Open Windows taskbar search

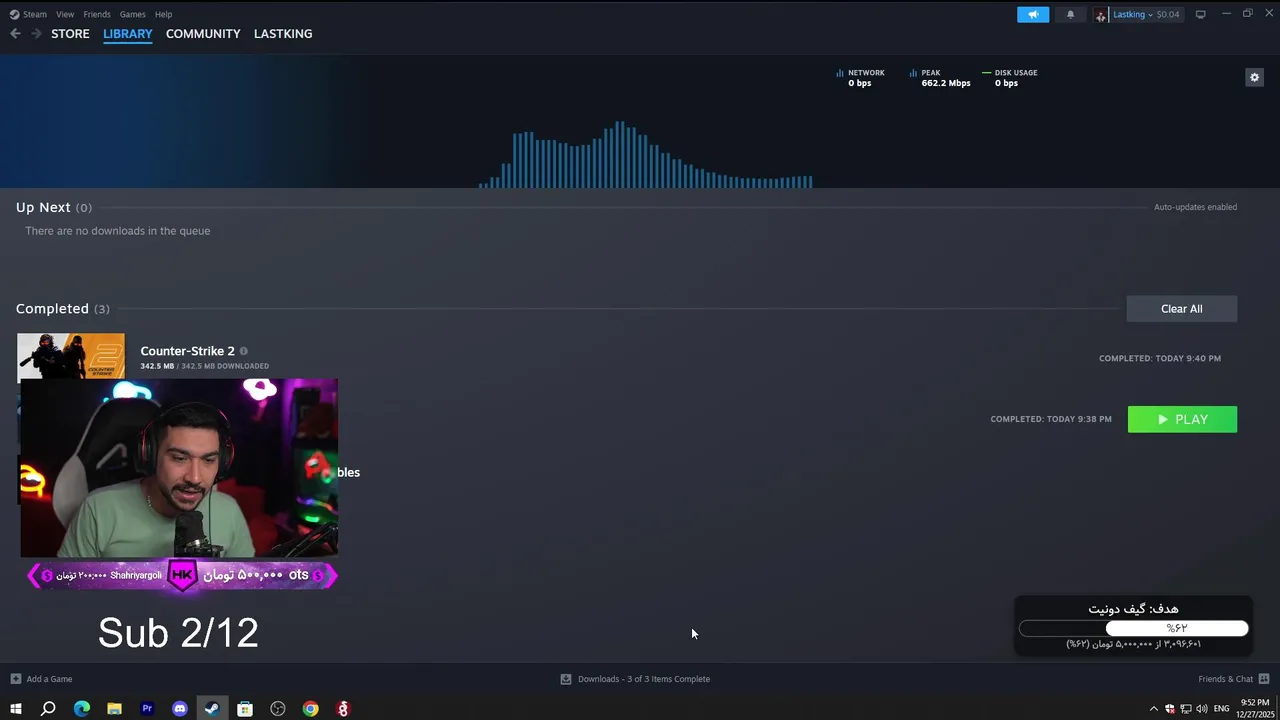(48, 709)
